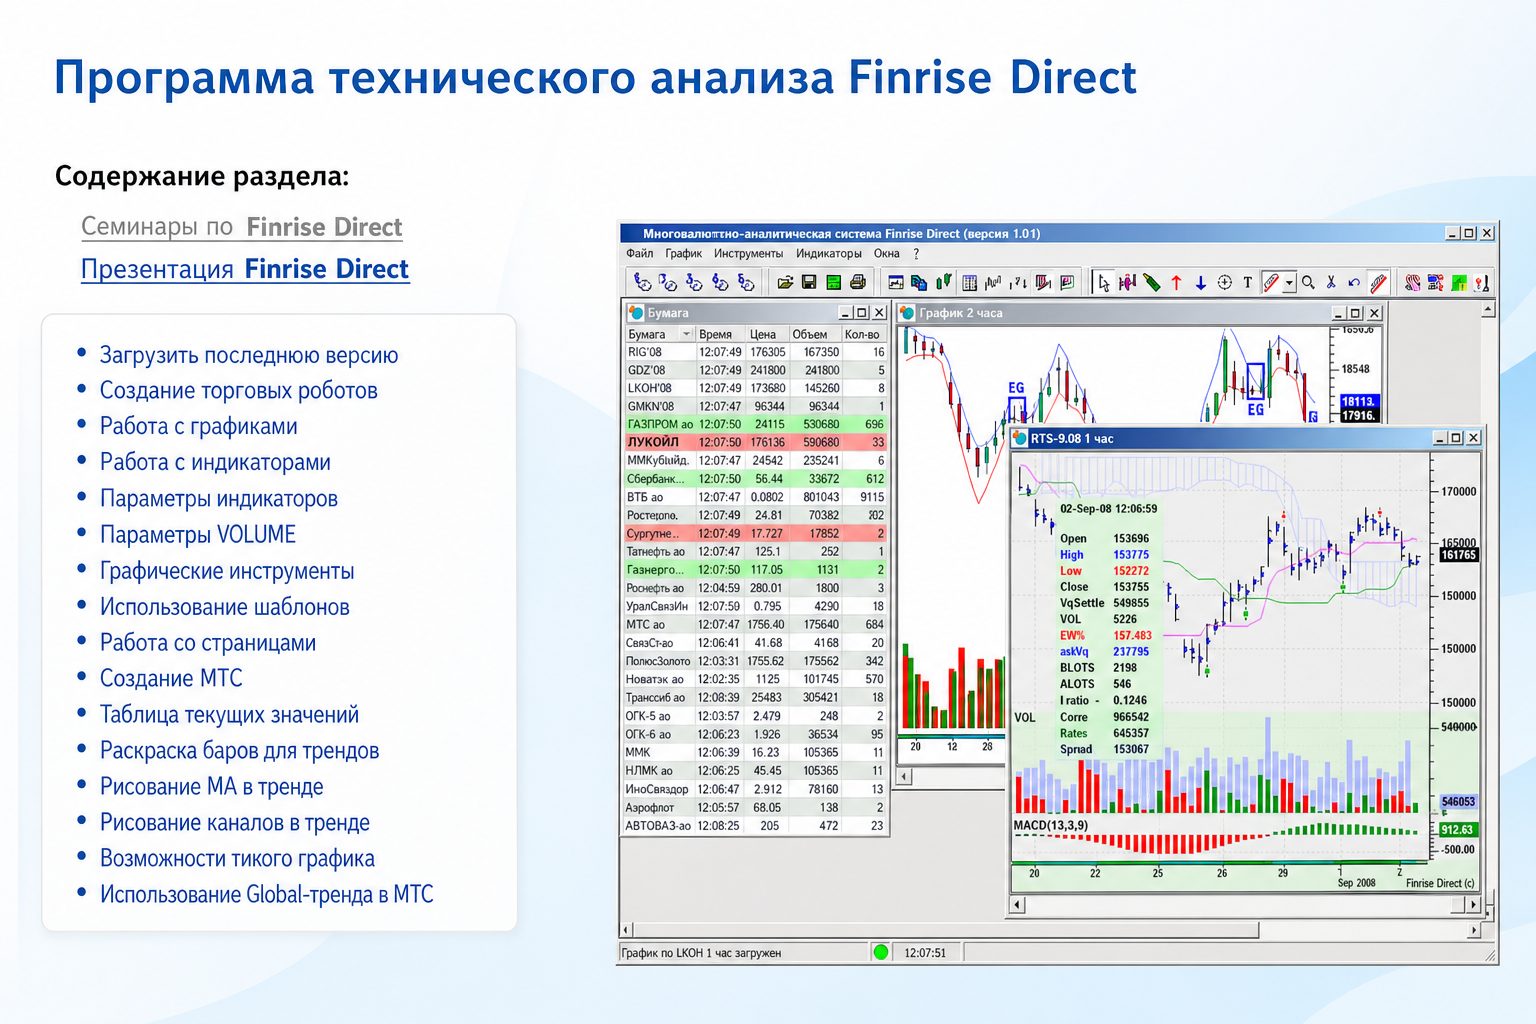Select the blue down arrow tool
This screenshot has height=1024, width=1536.
pyautogui.click(x=1201, y=283)
